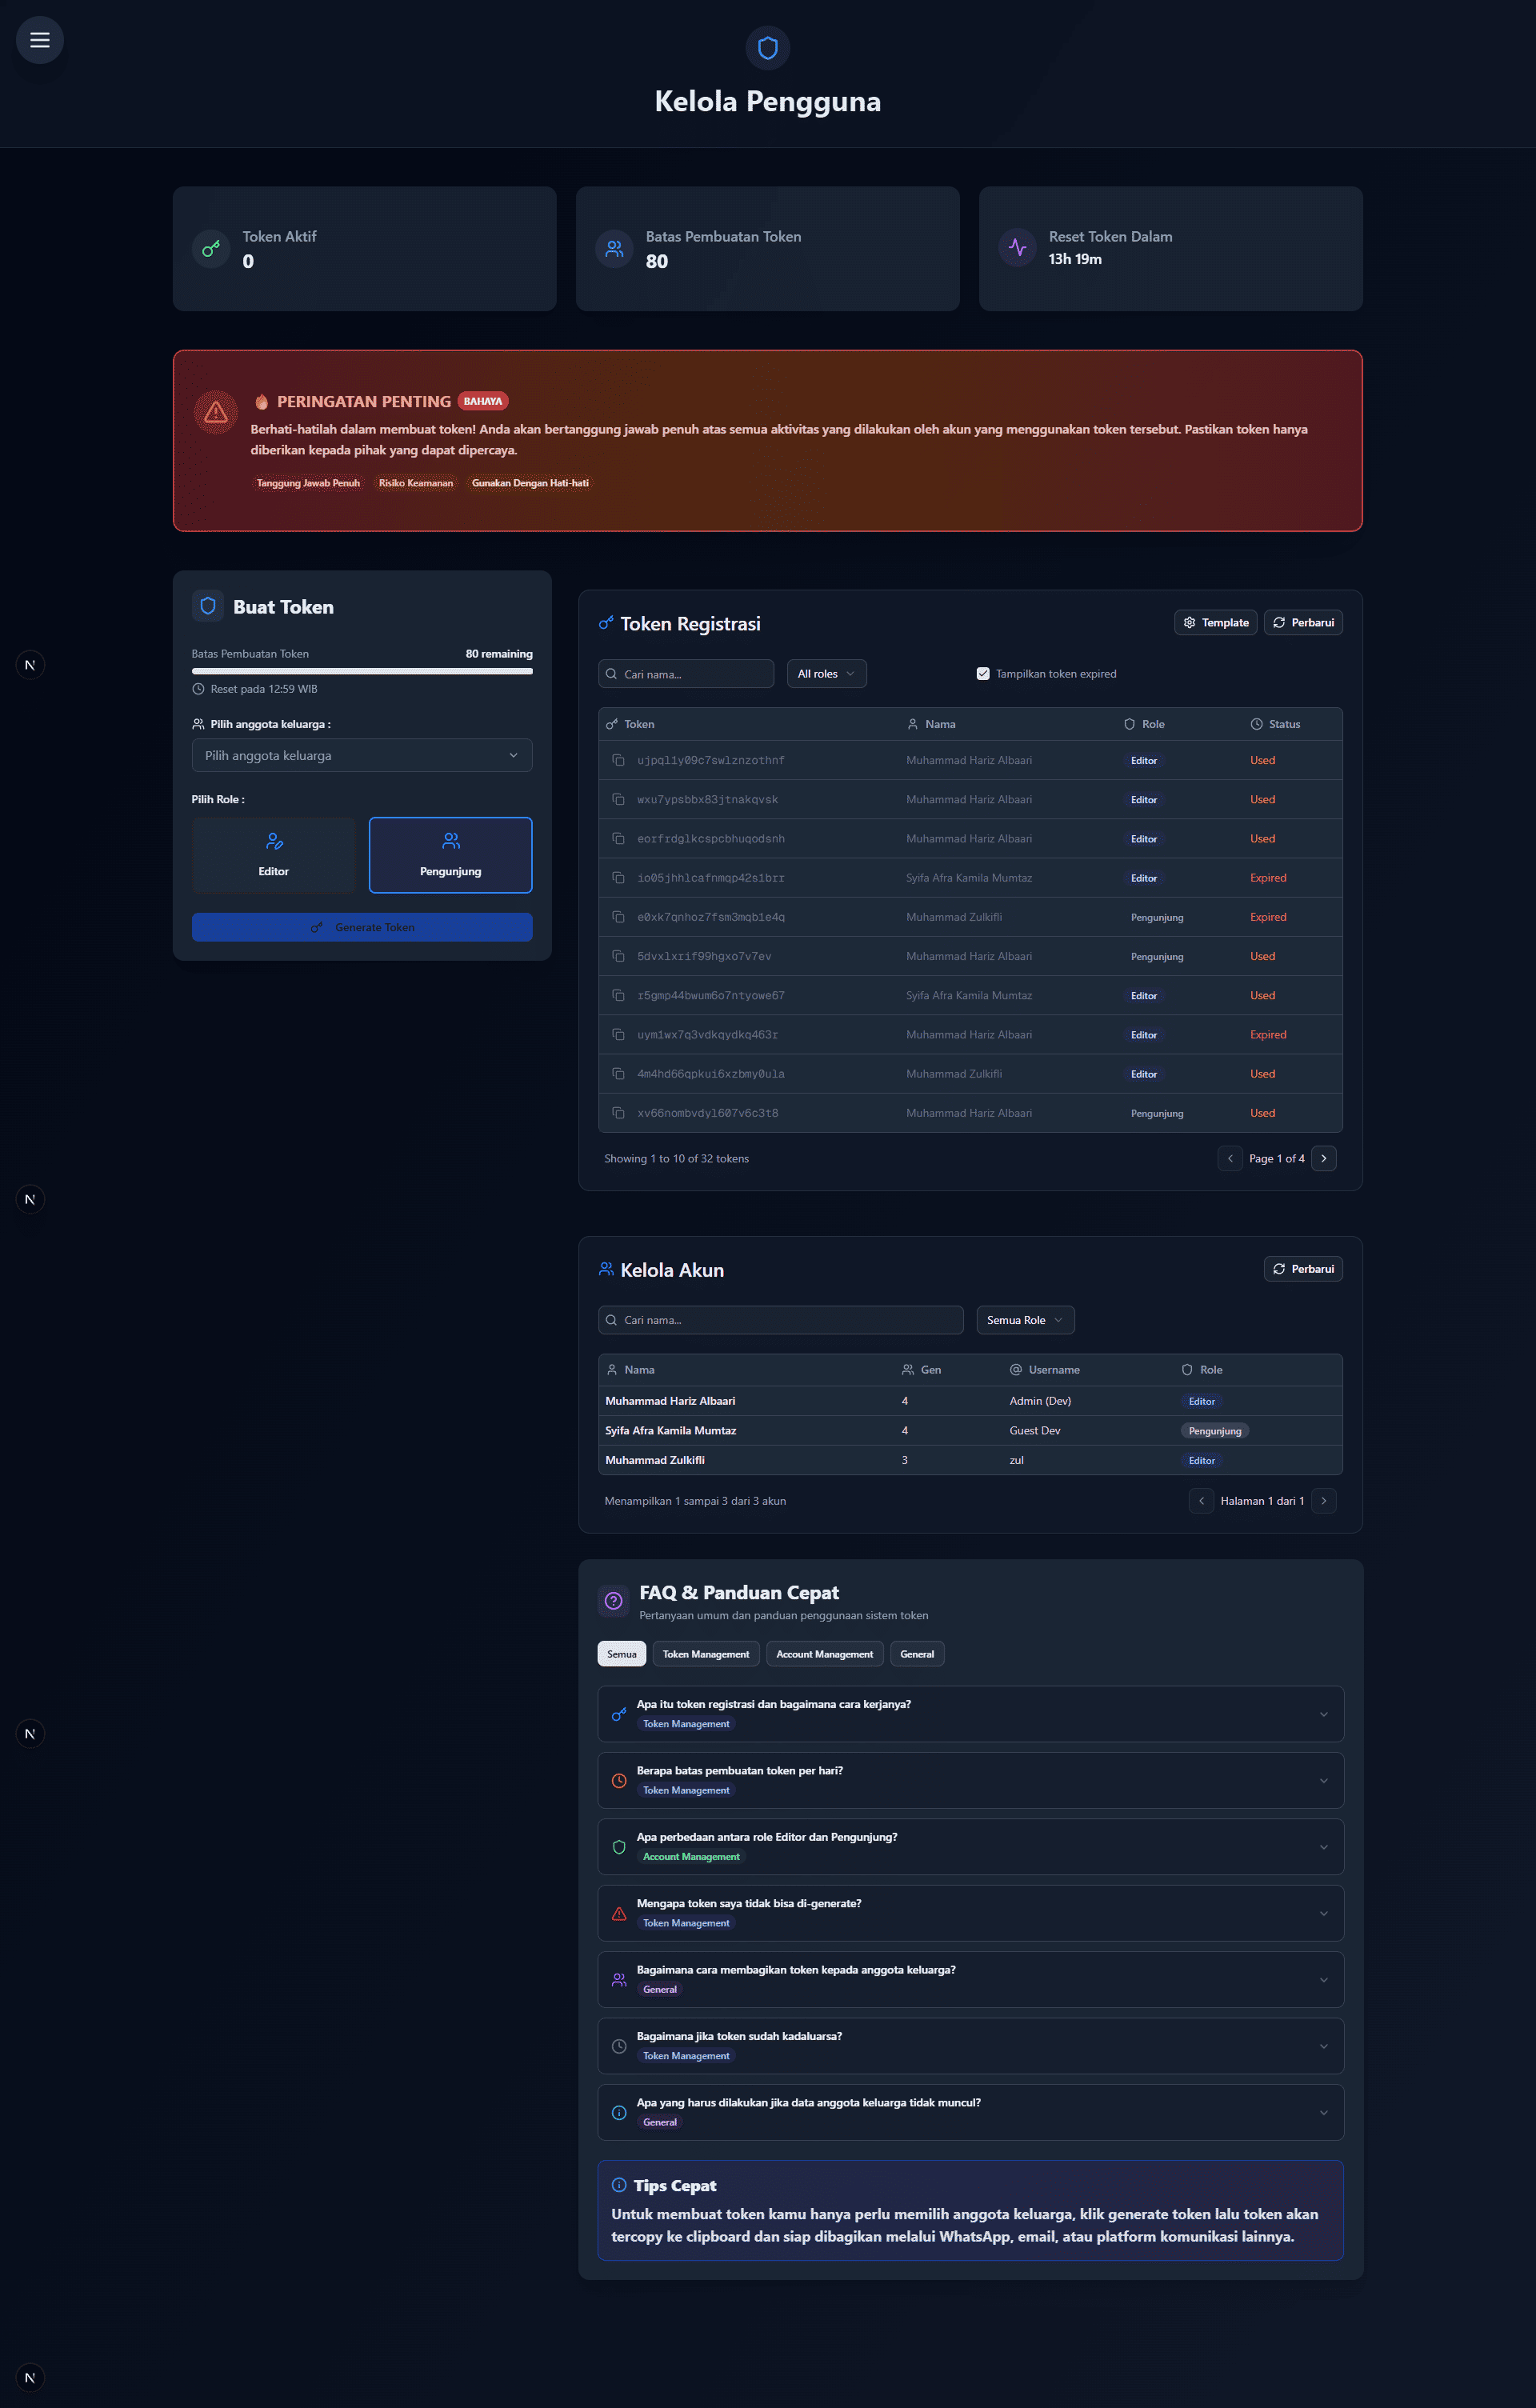Copy token xv66nombvdyl607v6c3t8
This screenshot has width=1536, height=2408.
point(618,1112)
